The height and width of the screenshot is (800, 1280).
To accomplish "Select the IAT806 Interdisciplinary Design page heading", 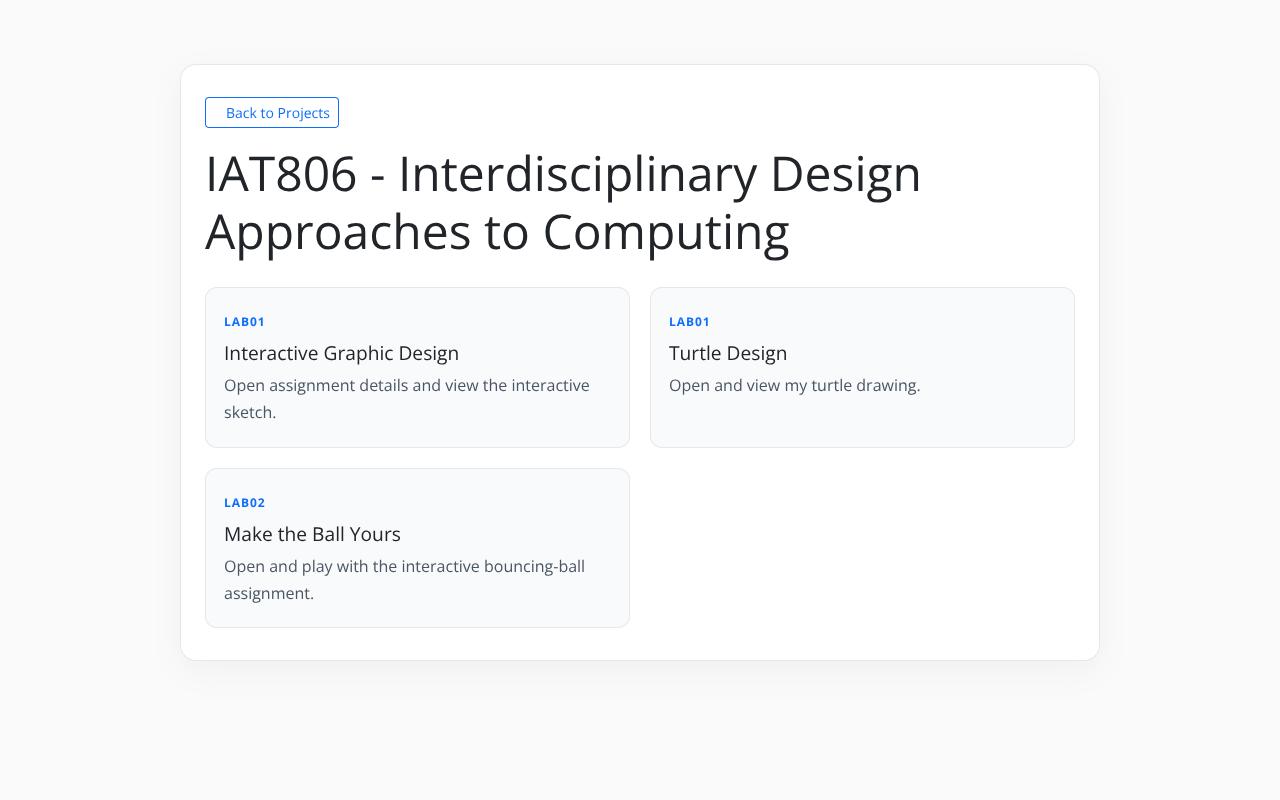I will 563,202.
